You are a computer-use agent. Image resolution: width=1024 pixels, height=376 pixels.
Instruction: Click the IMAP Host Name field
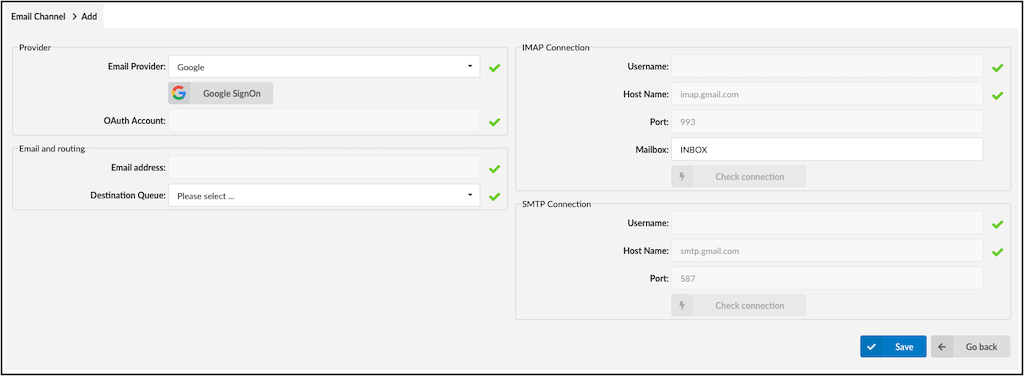coord(827,94)
